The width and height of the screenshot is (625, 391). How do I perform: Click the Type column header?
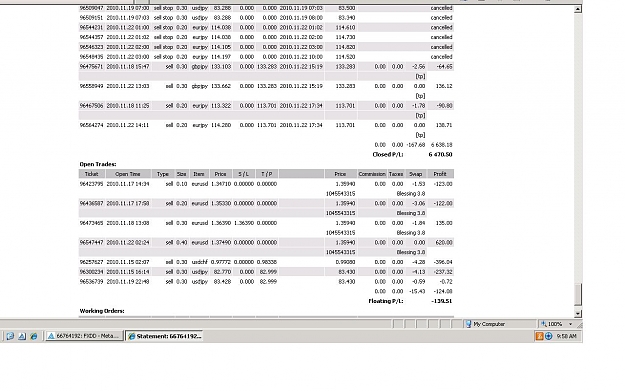click(x=163, y=174)
